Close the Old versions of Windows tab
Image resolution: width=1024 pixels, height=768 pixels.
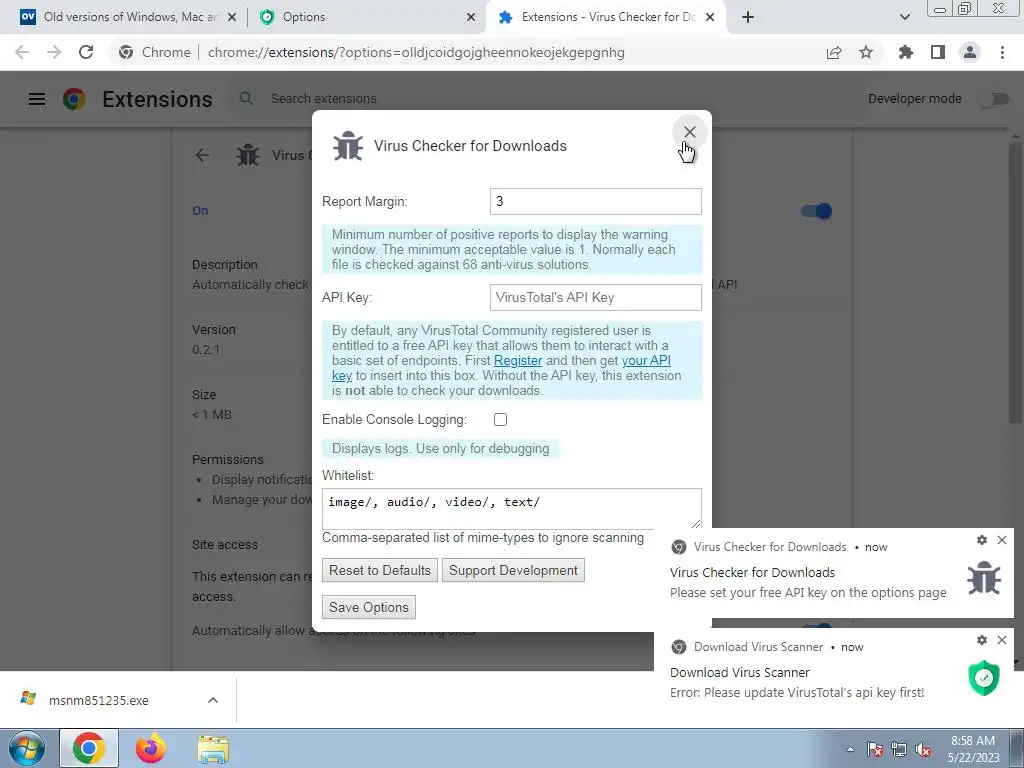232,18
